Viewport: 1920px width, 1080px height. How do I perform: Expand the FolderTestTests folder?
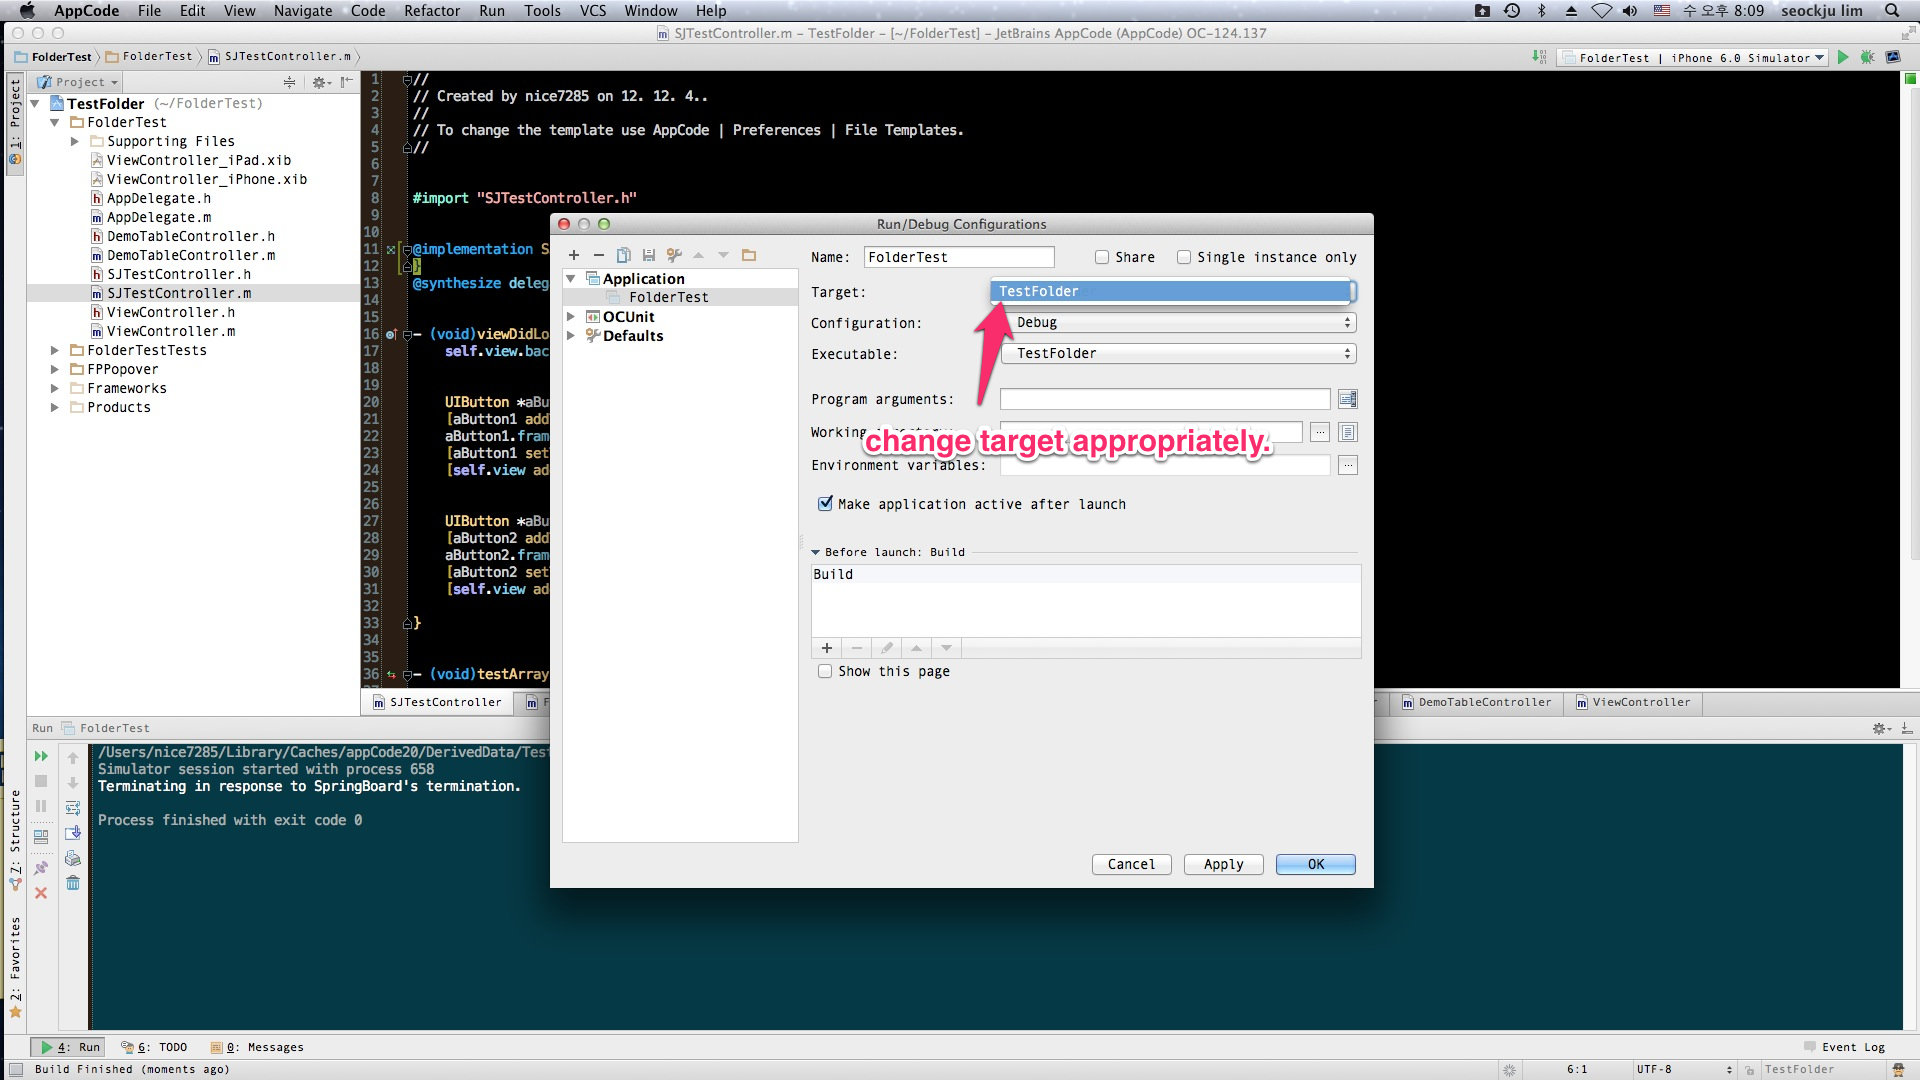point(55,350)
